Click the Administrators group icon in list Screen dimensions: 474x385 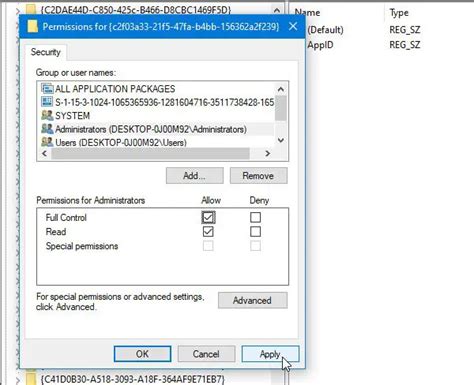pos(47,129)
